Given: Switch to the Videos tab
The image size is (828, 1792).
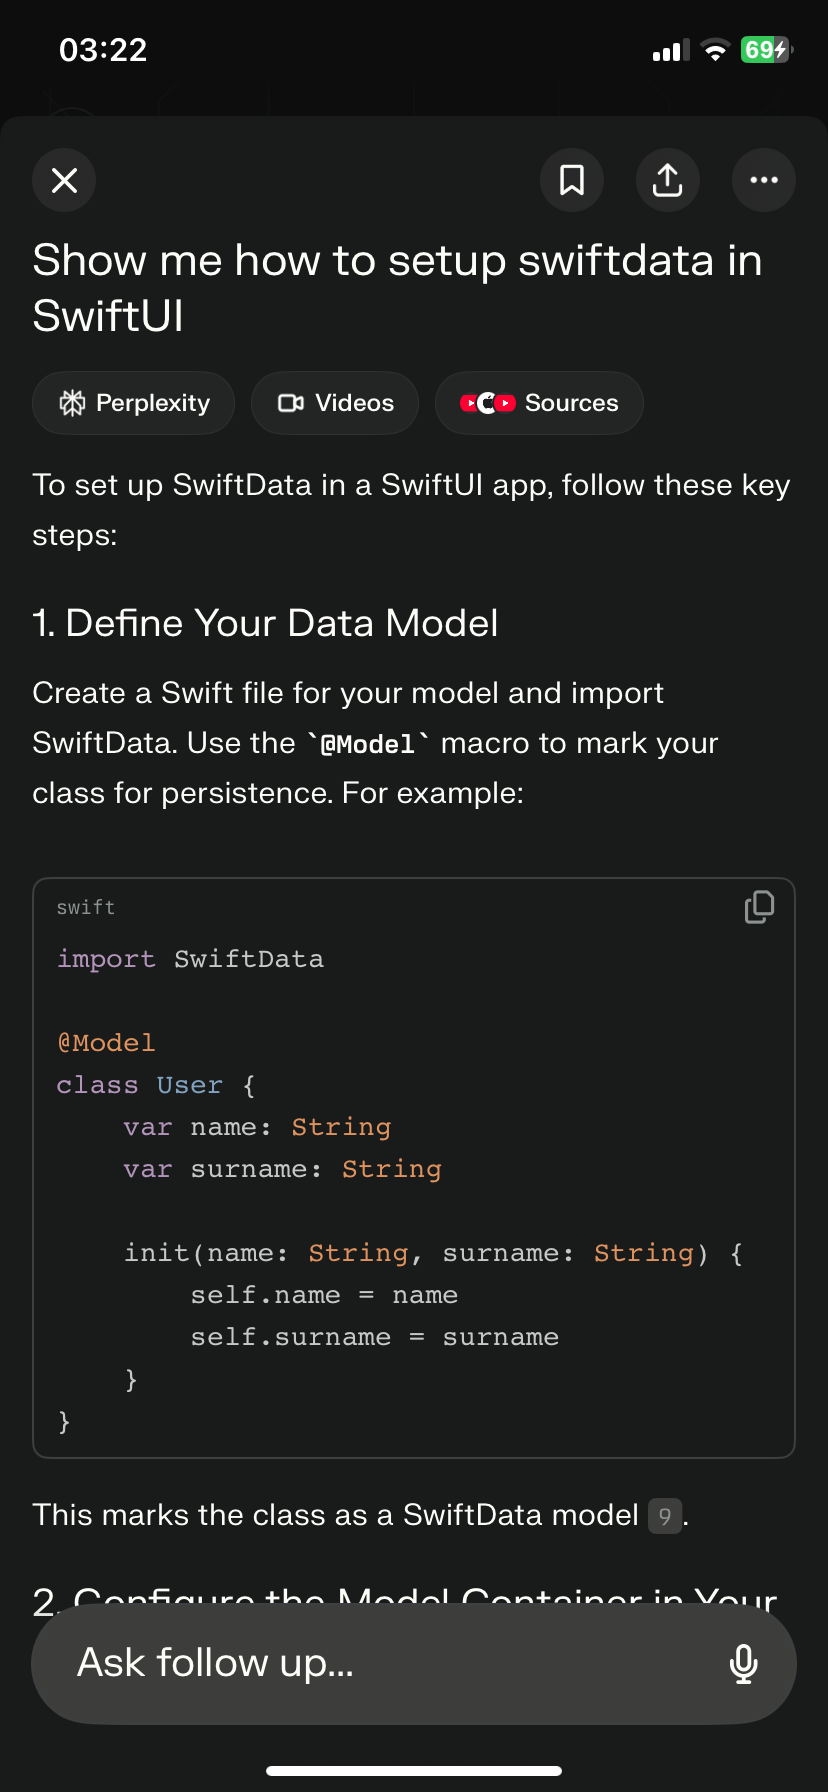Looking at the screenshot, I should coord(335,403).
